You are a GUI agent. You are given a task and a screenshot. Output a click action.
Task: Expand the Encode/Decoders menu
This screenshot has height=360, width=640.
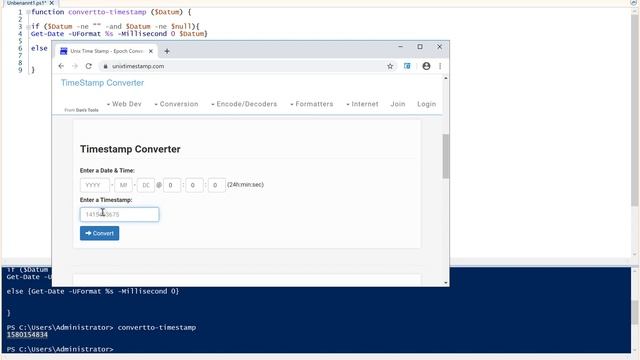click(x=244, y=104)
